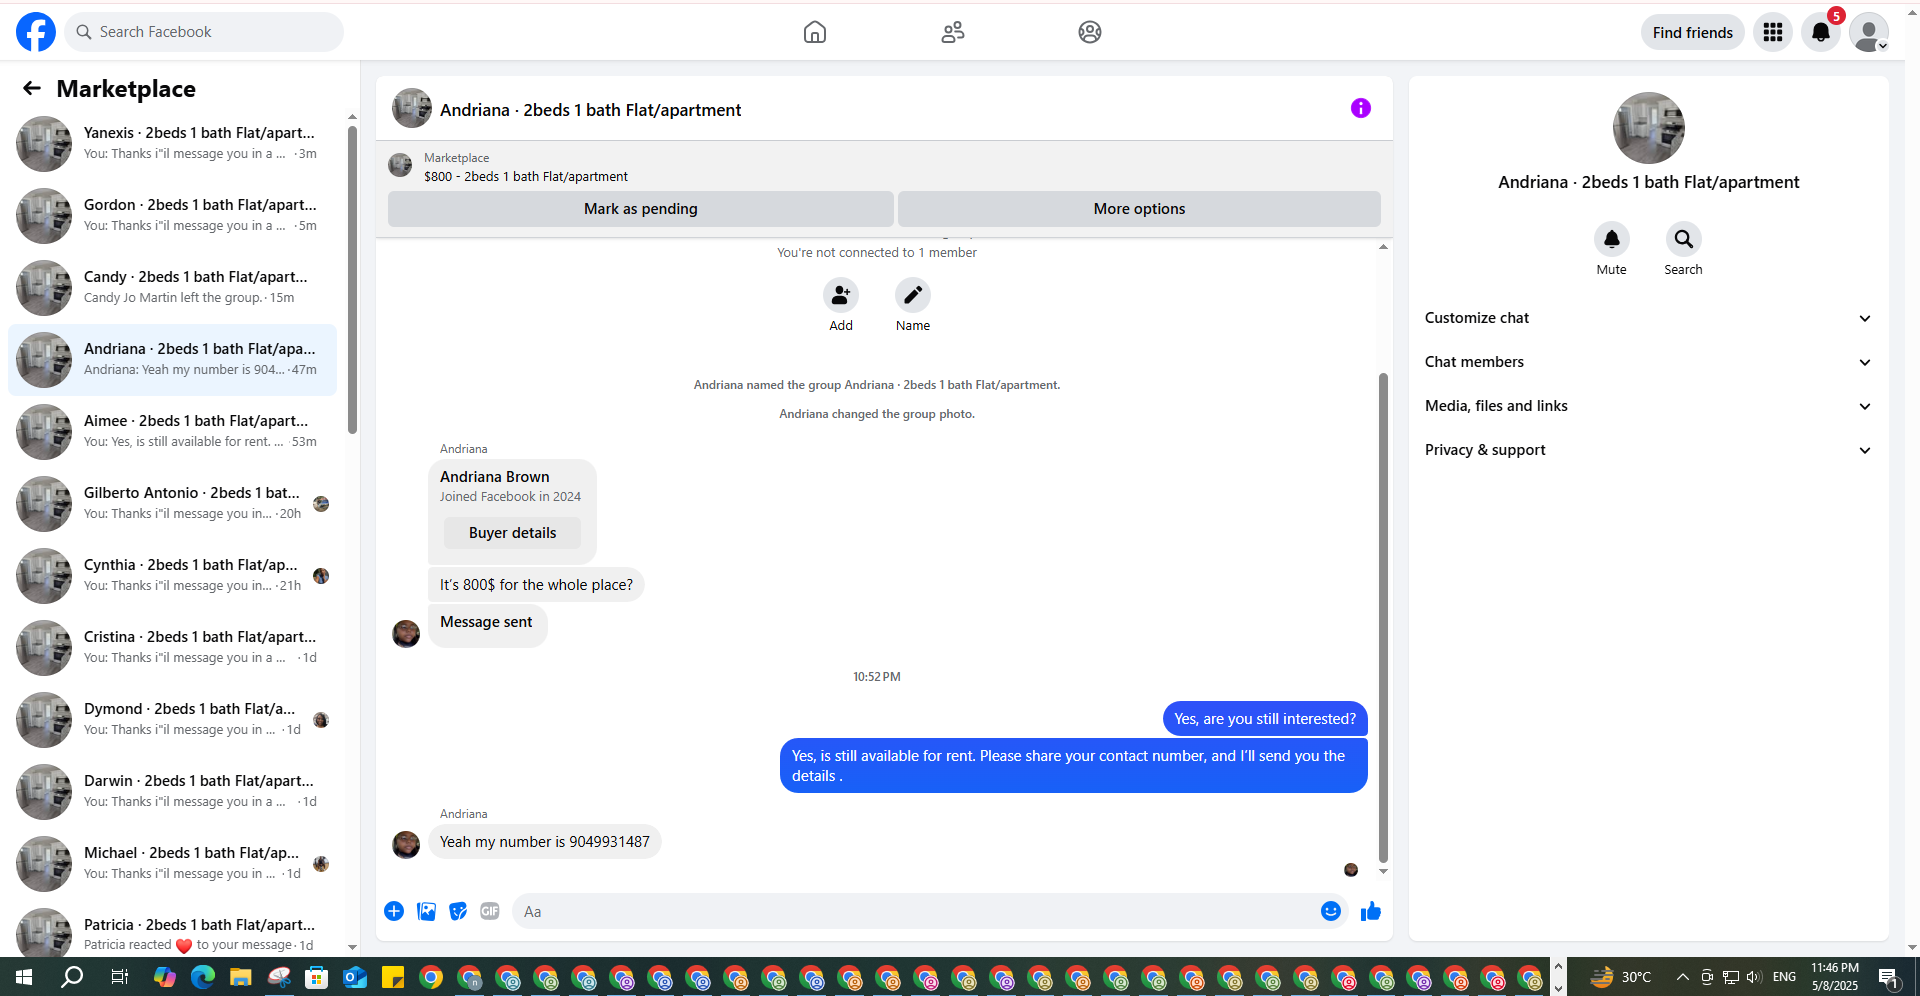Open Microsoft Copilot from the taskbar
This screenshot has height=996, width=1920.
click(x=165, y=977)
